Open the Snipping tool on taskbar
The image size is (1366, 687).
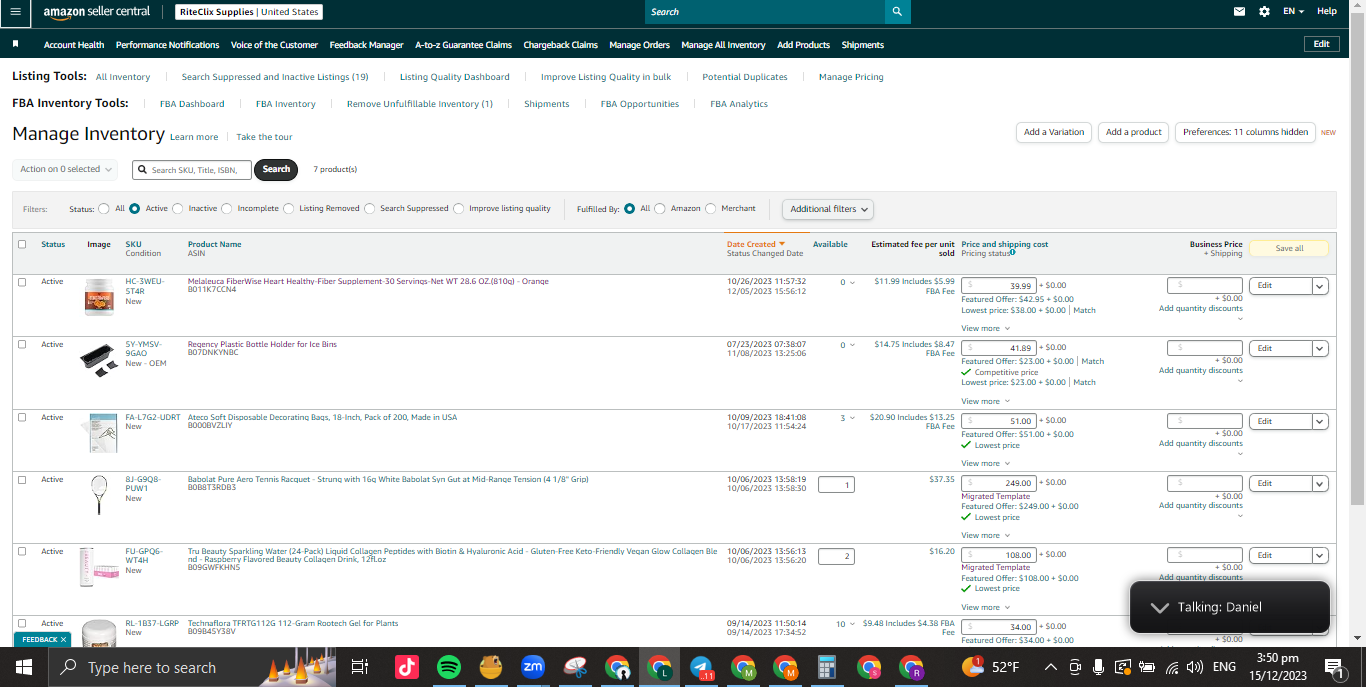[x=575, y=667]
